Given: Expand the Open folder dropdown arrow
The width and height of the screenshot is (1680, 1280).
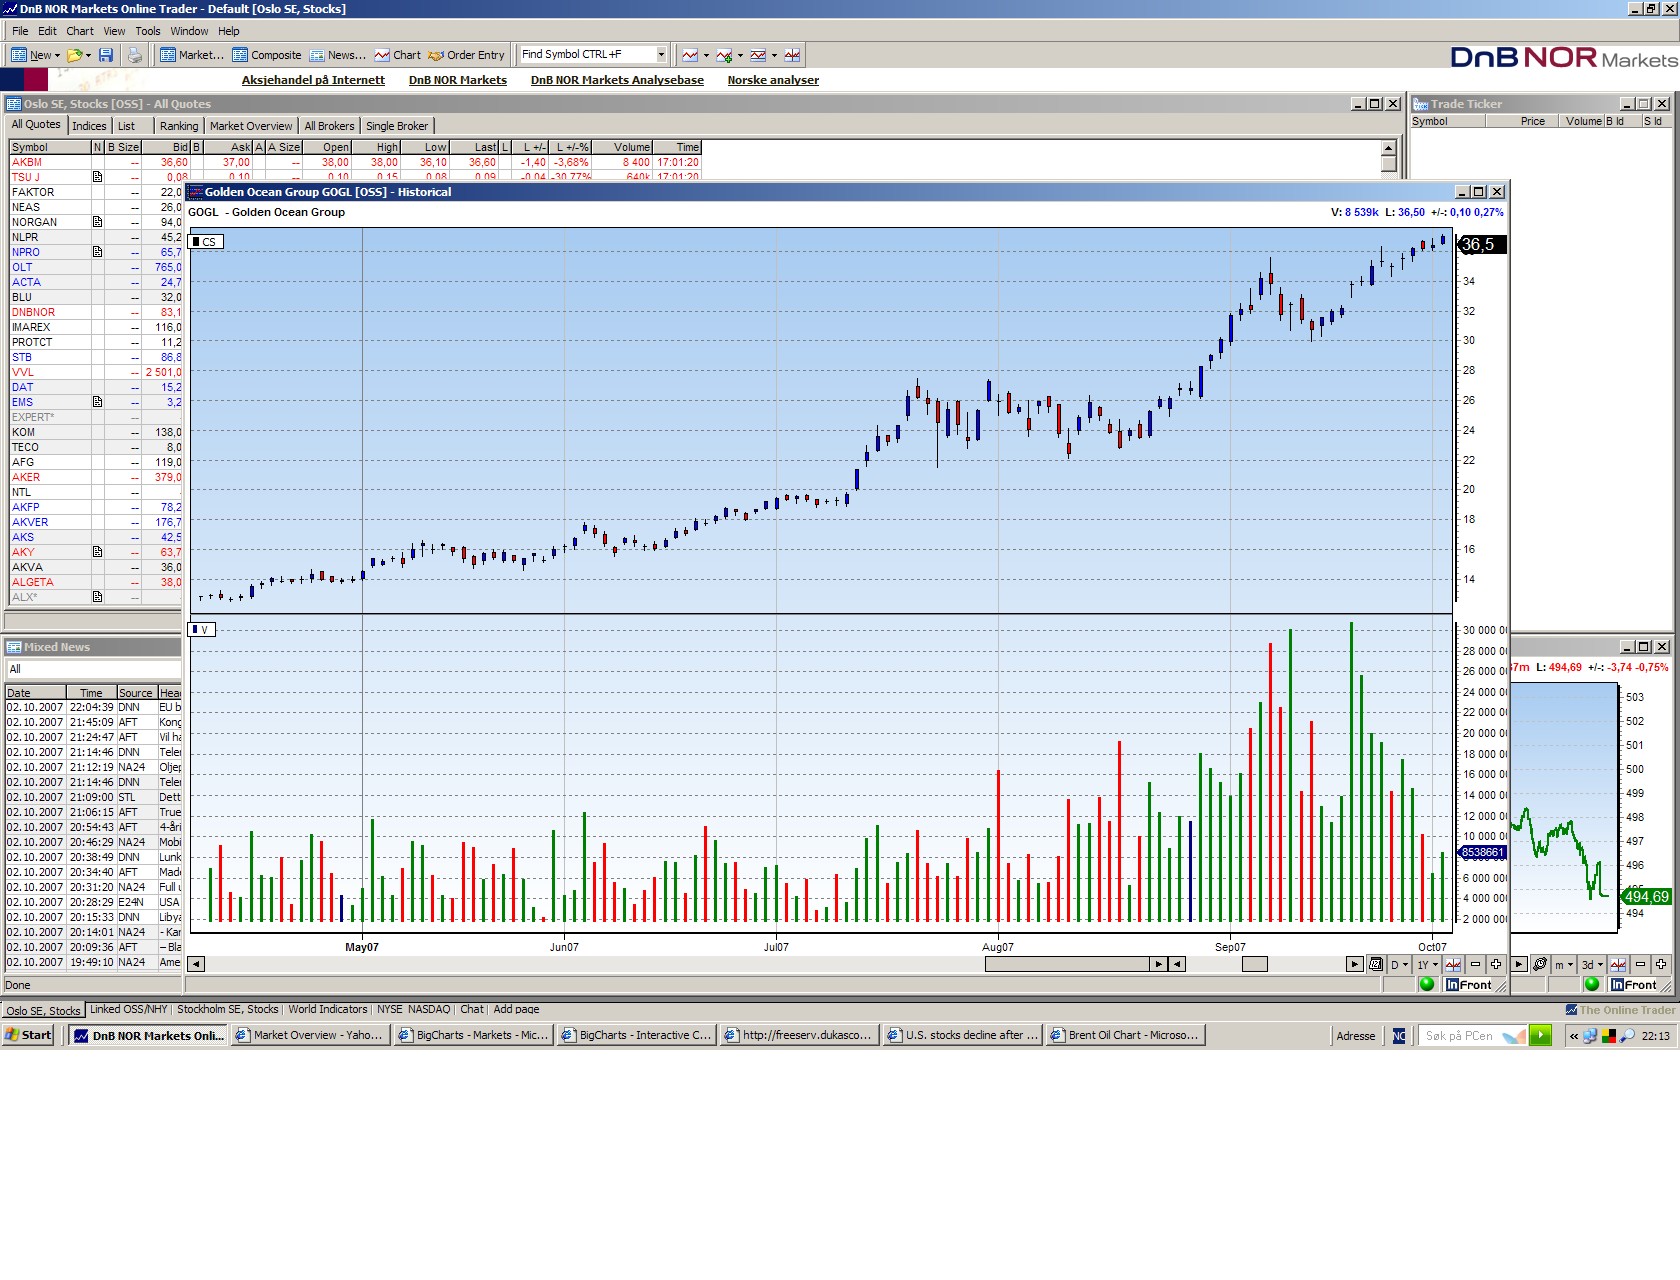Looking at the screenshot, I should pos(88,56).
